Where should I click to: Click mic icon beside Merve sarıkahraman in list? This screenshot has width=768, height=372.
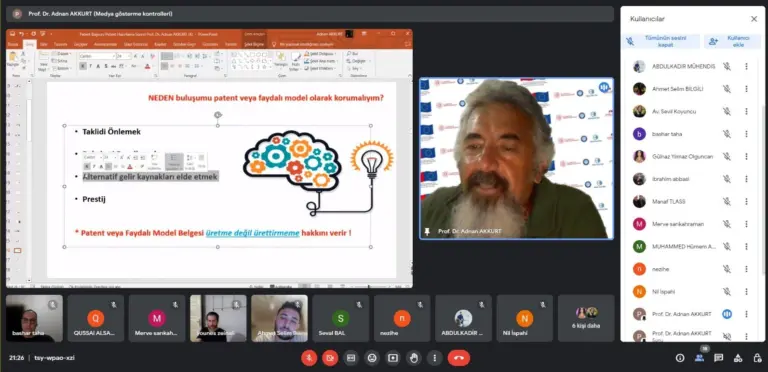tap(727, 224)
